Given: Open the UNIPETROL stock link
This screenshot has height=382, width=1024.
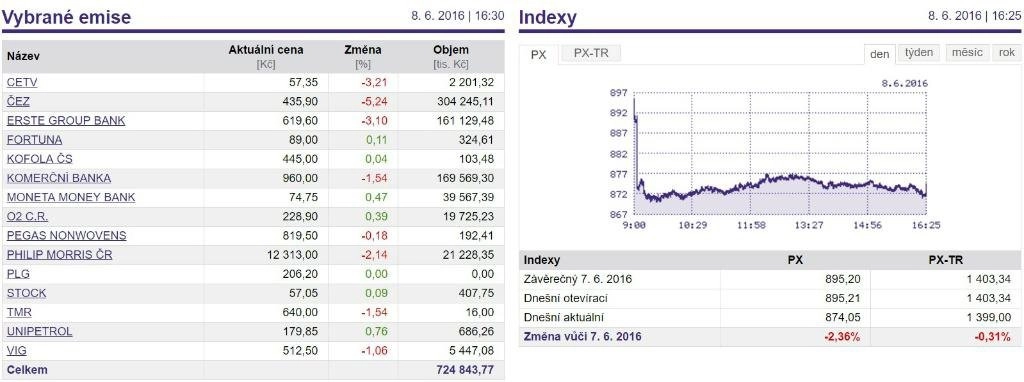Looking at the screenshot, I should click(x=40, y=332).
